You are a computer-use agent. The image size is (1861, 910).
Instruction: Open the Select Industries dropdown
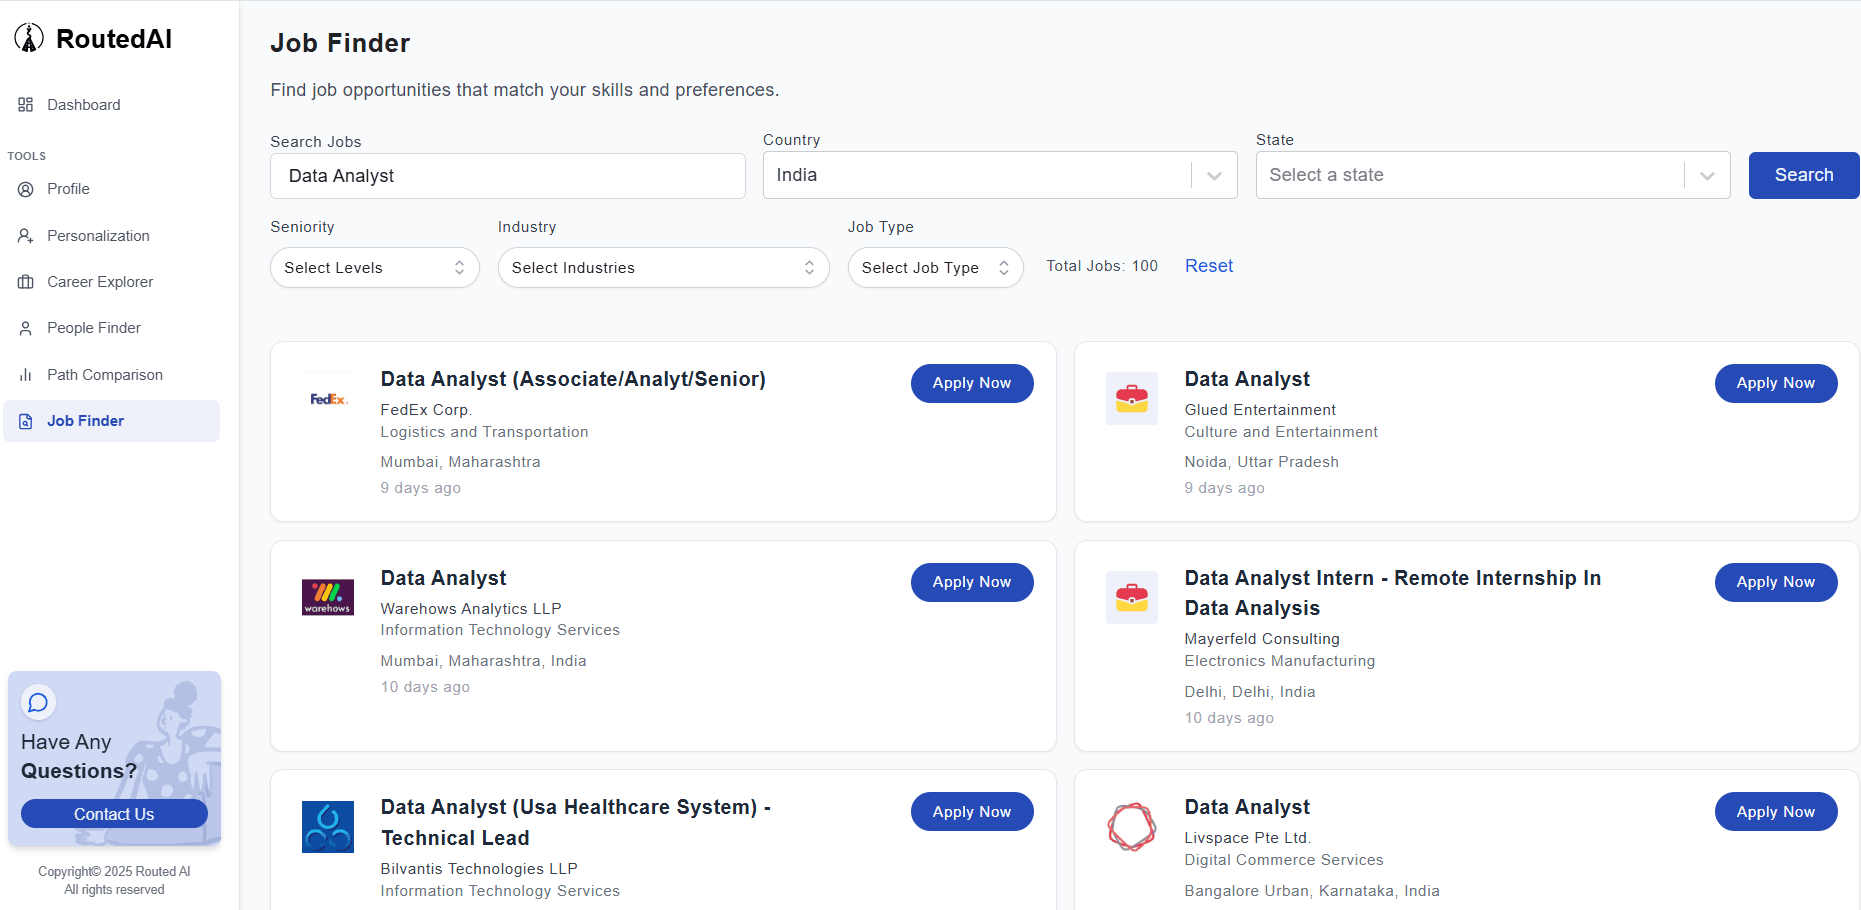click(663, 268)
